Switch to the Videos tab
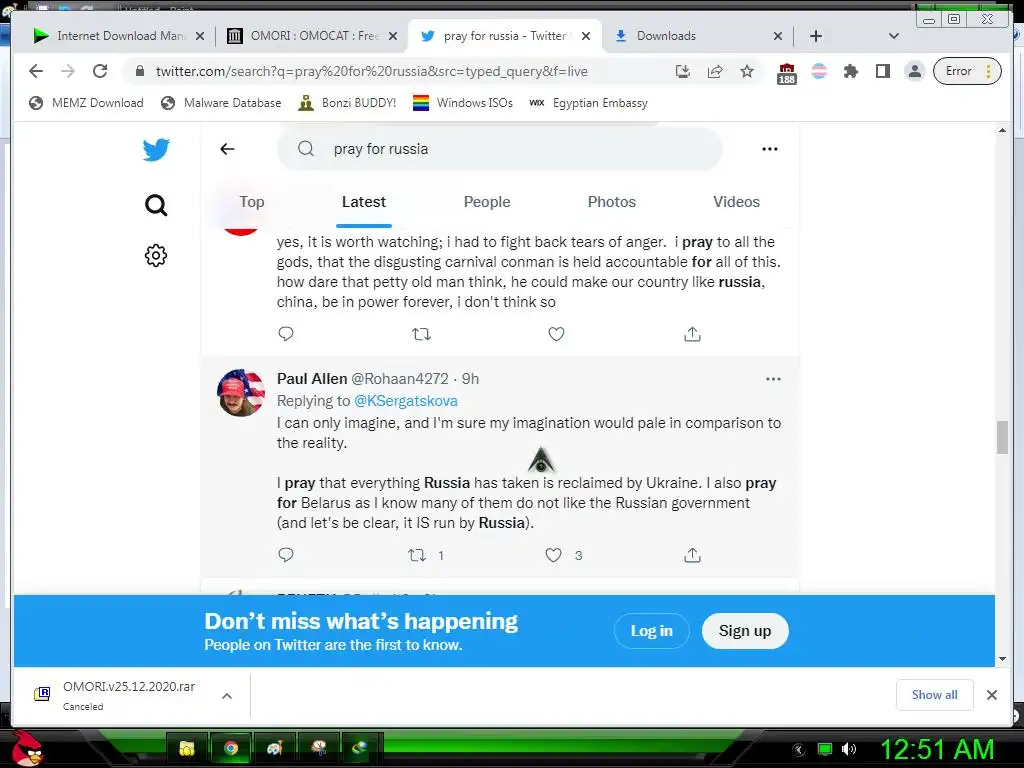Viewport: 1024px width, 768px height. click(737, 202)
